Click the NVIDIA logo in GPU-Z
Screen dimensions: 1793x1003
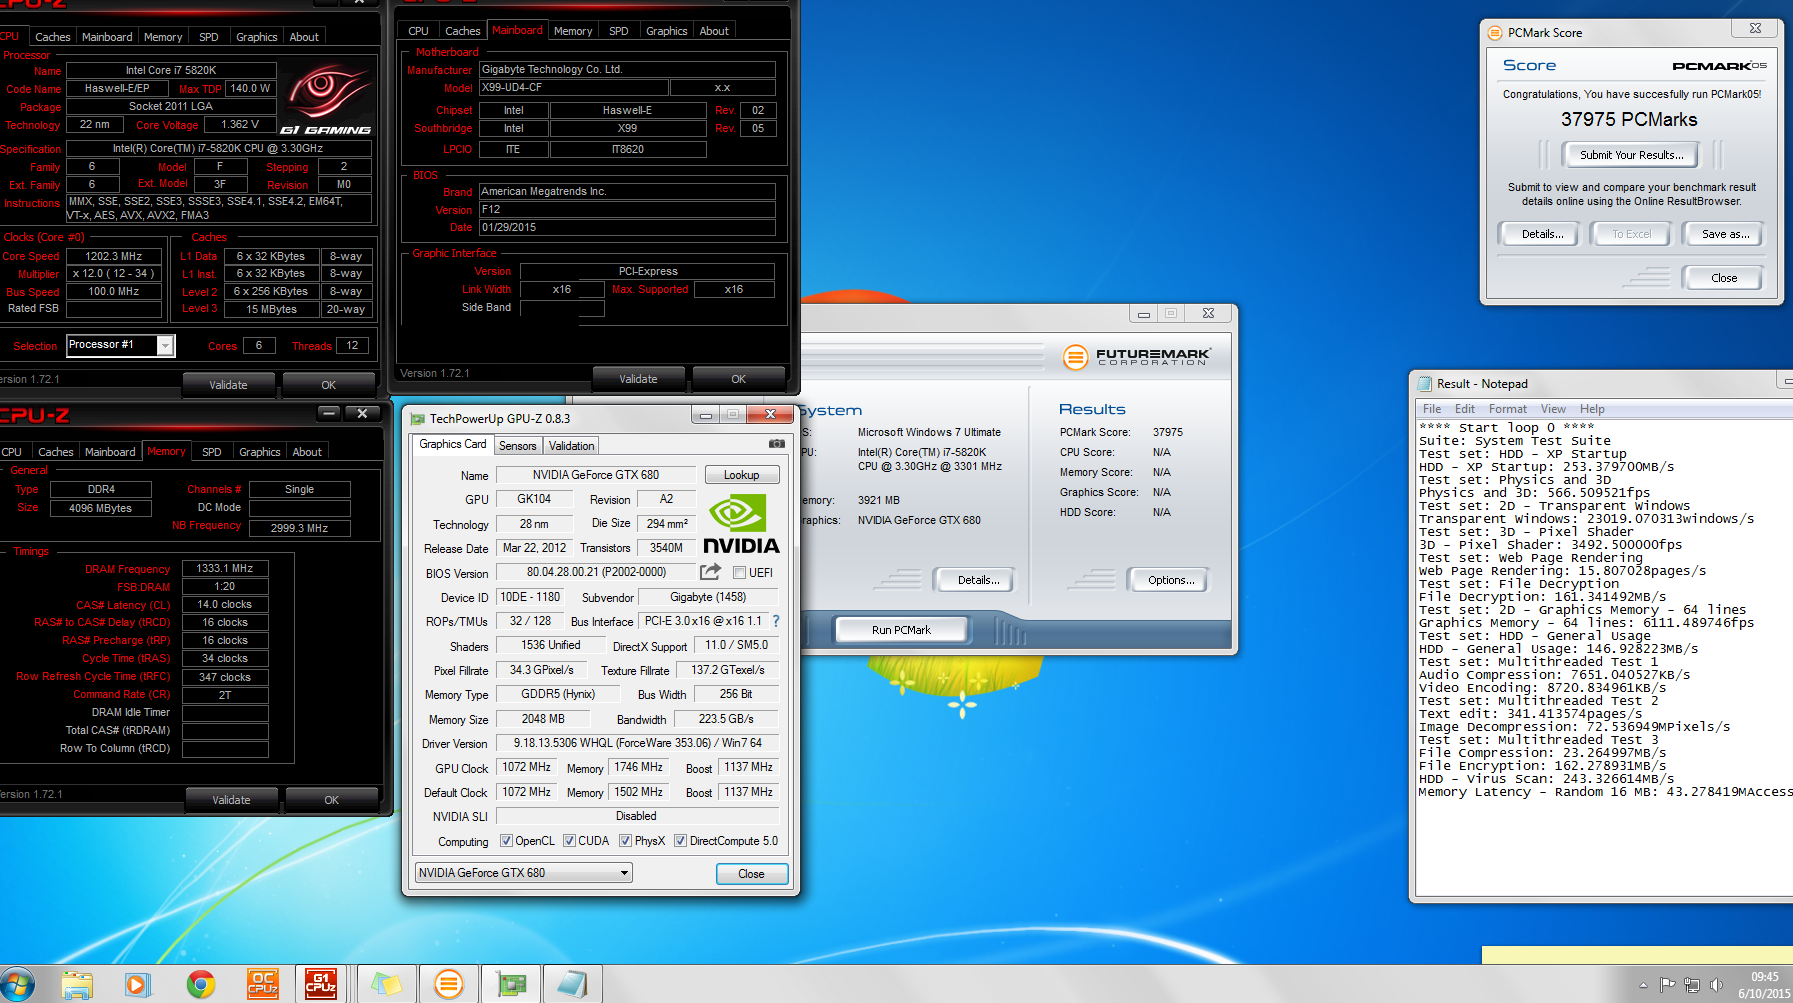point(741,523)
